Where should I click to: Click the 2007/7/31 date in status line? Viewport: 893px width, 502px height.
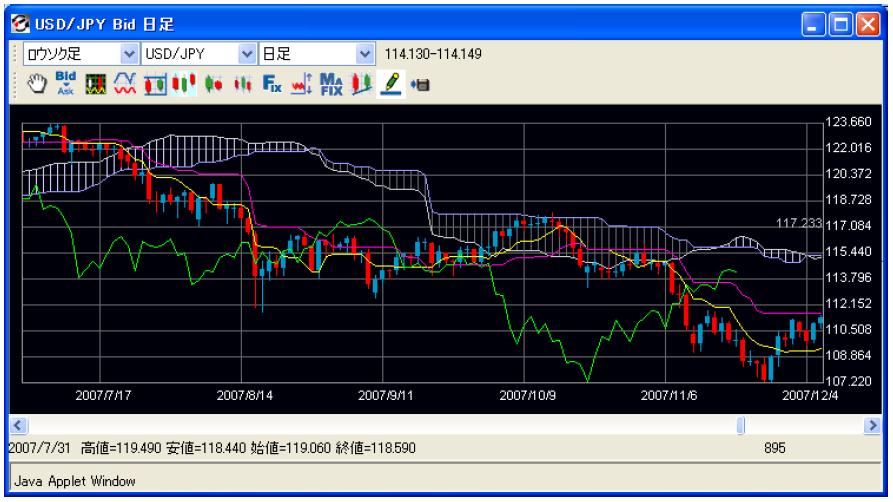tap(39, 448)
